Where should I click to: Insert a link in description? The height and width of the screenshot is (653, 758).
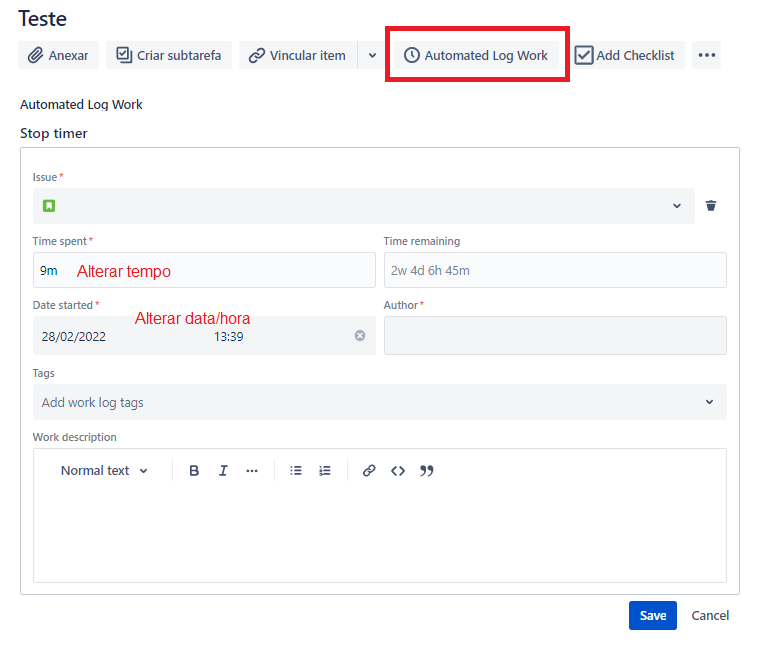coord(369,471)
